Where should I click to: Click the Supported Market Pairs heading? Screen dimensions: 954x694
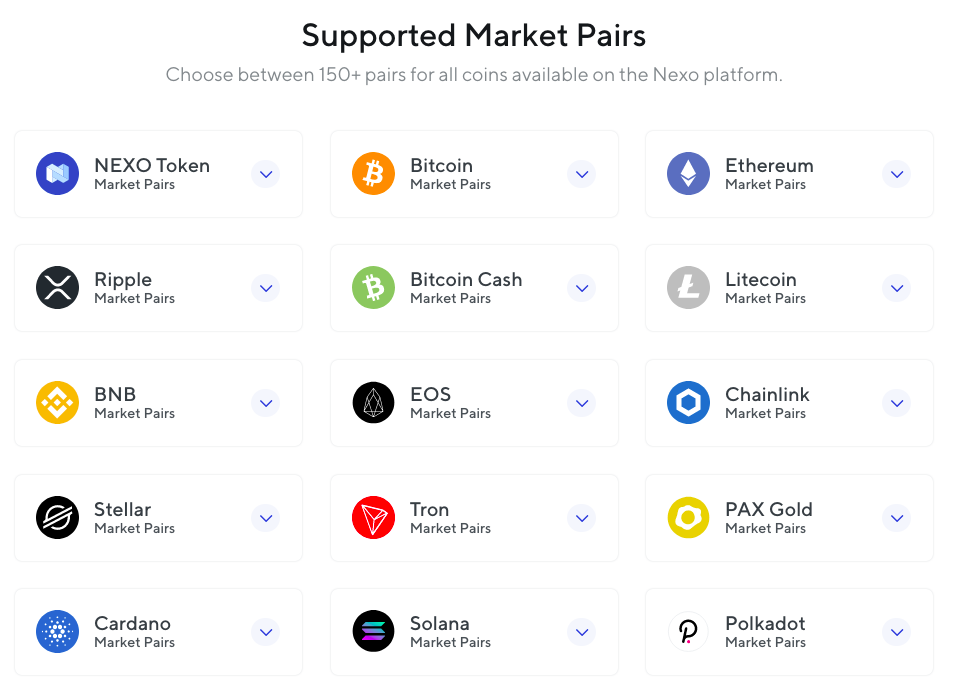[473, 35]
